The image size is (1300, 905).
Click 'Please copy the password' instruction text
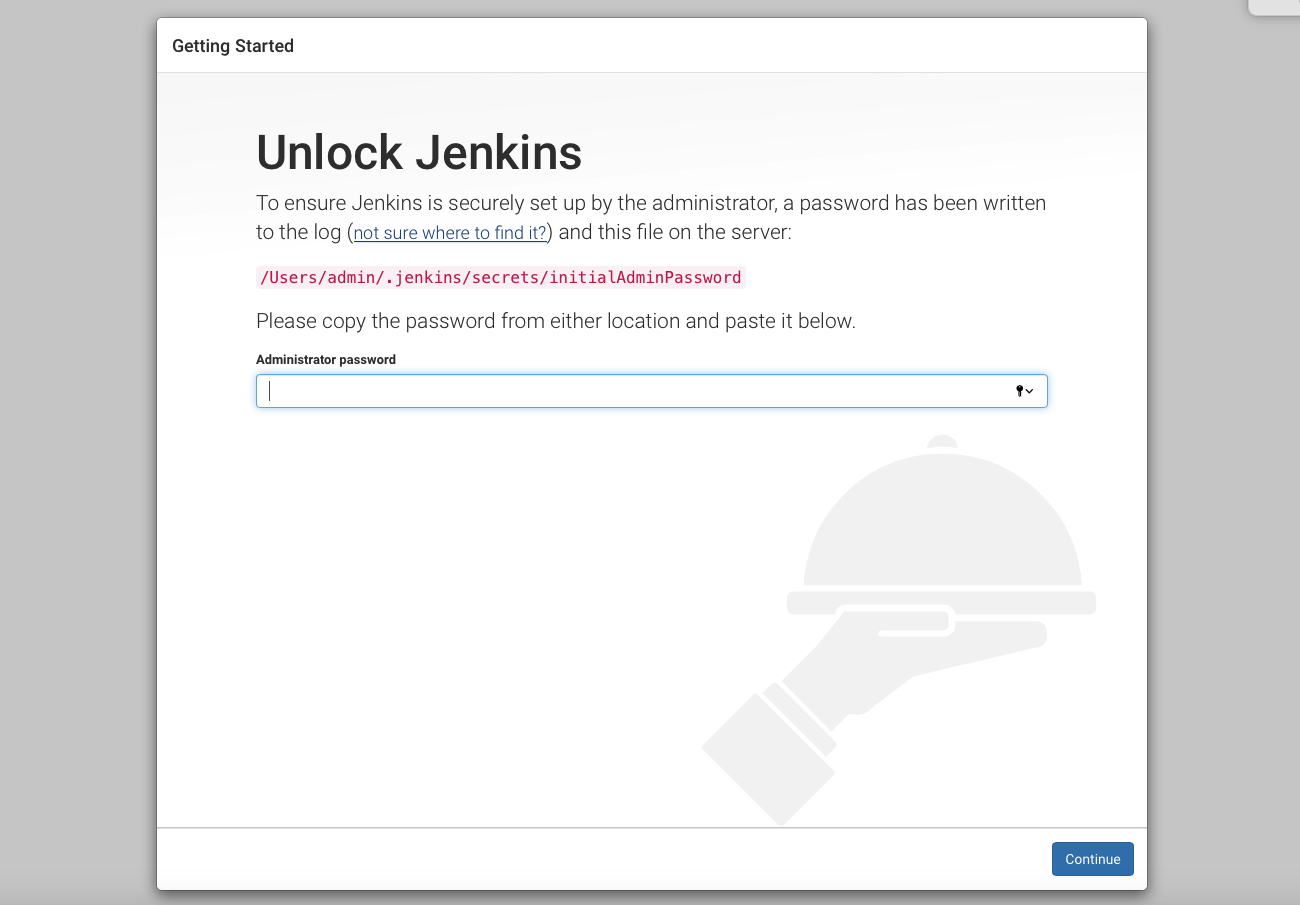[x=556, y=322]
